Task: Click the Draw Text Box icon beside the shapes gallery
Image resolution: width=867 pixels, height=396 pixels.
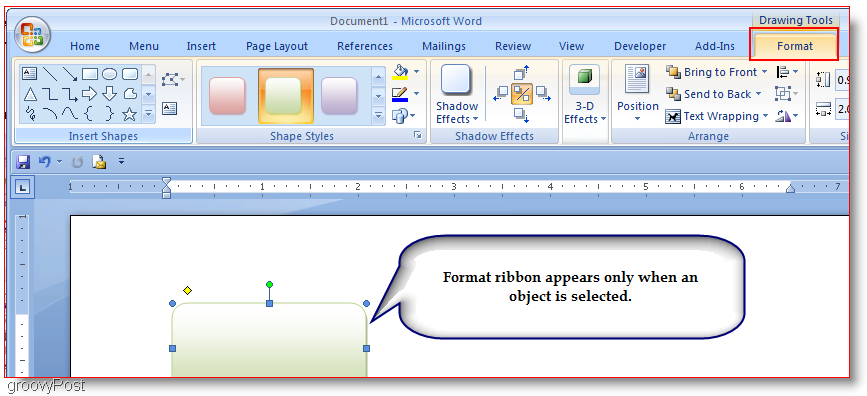Action: coord(170,108)
